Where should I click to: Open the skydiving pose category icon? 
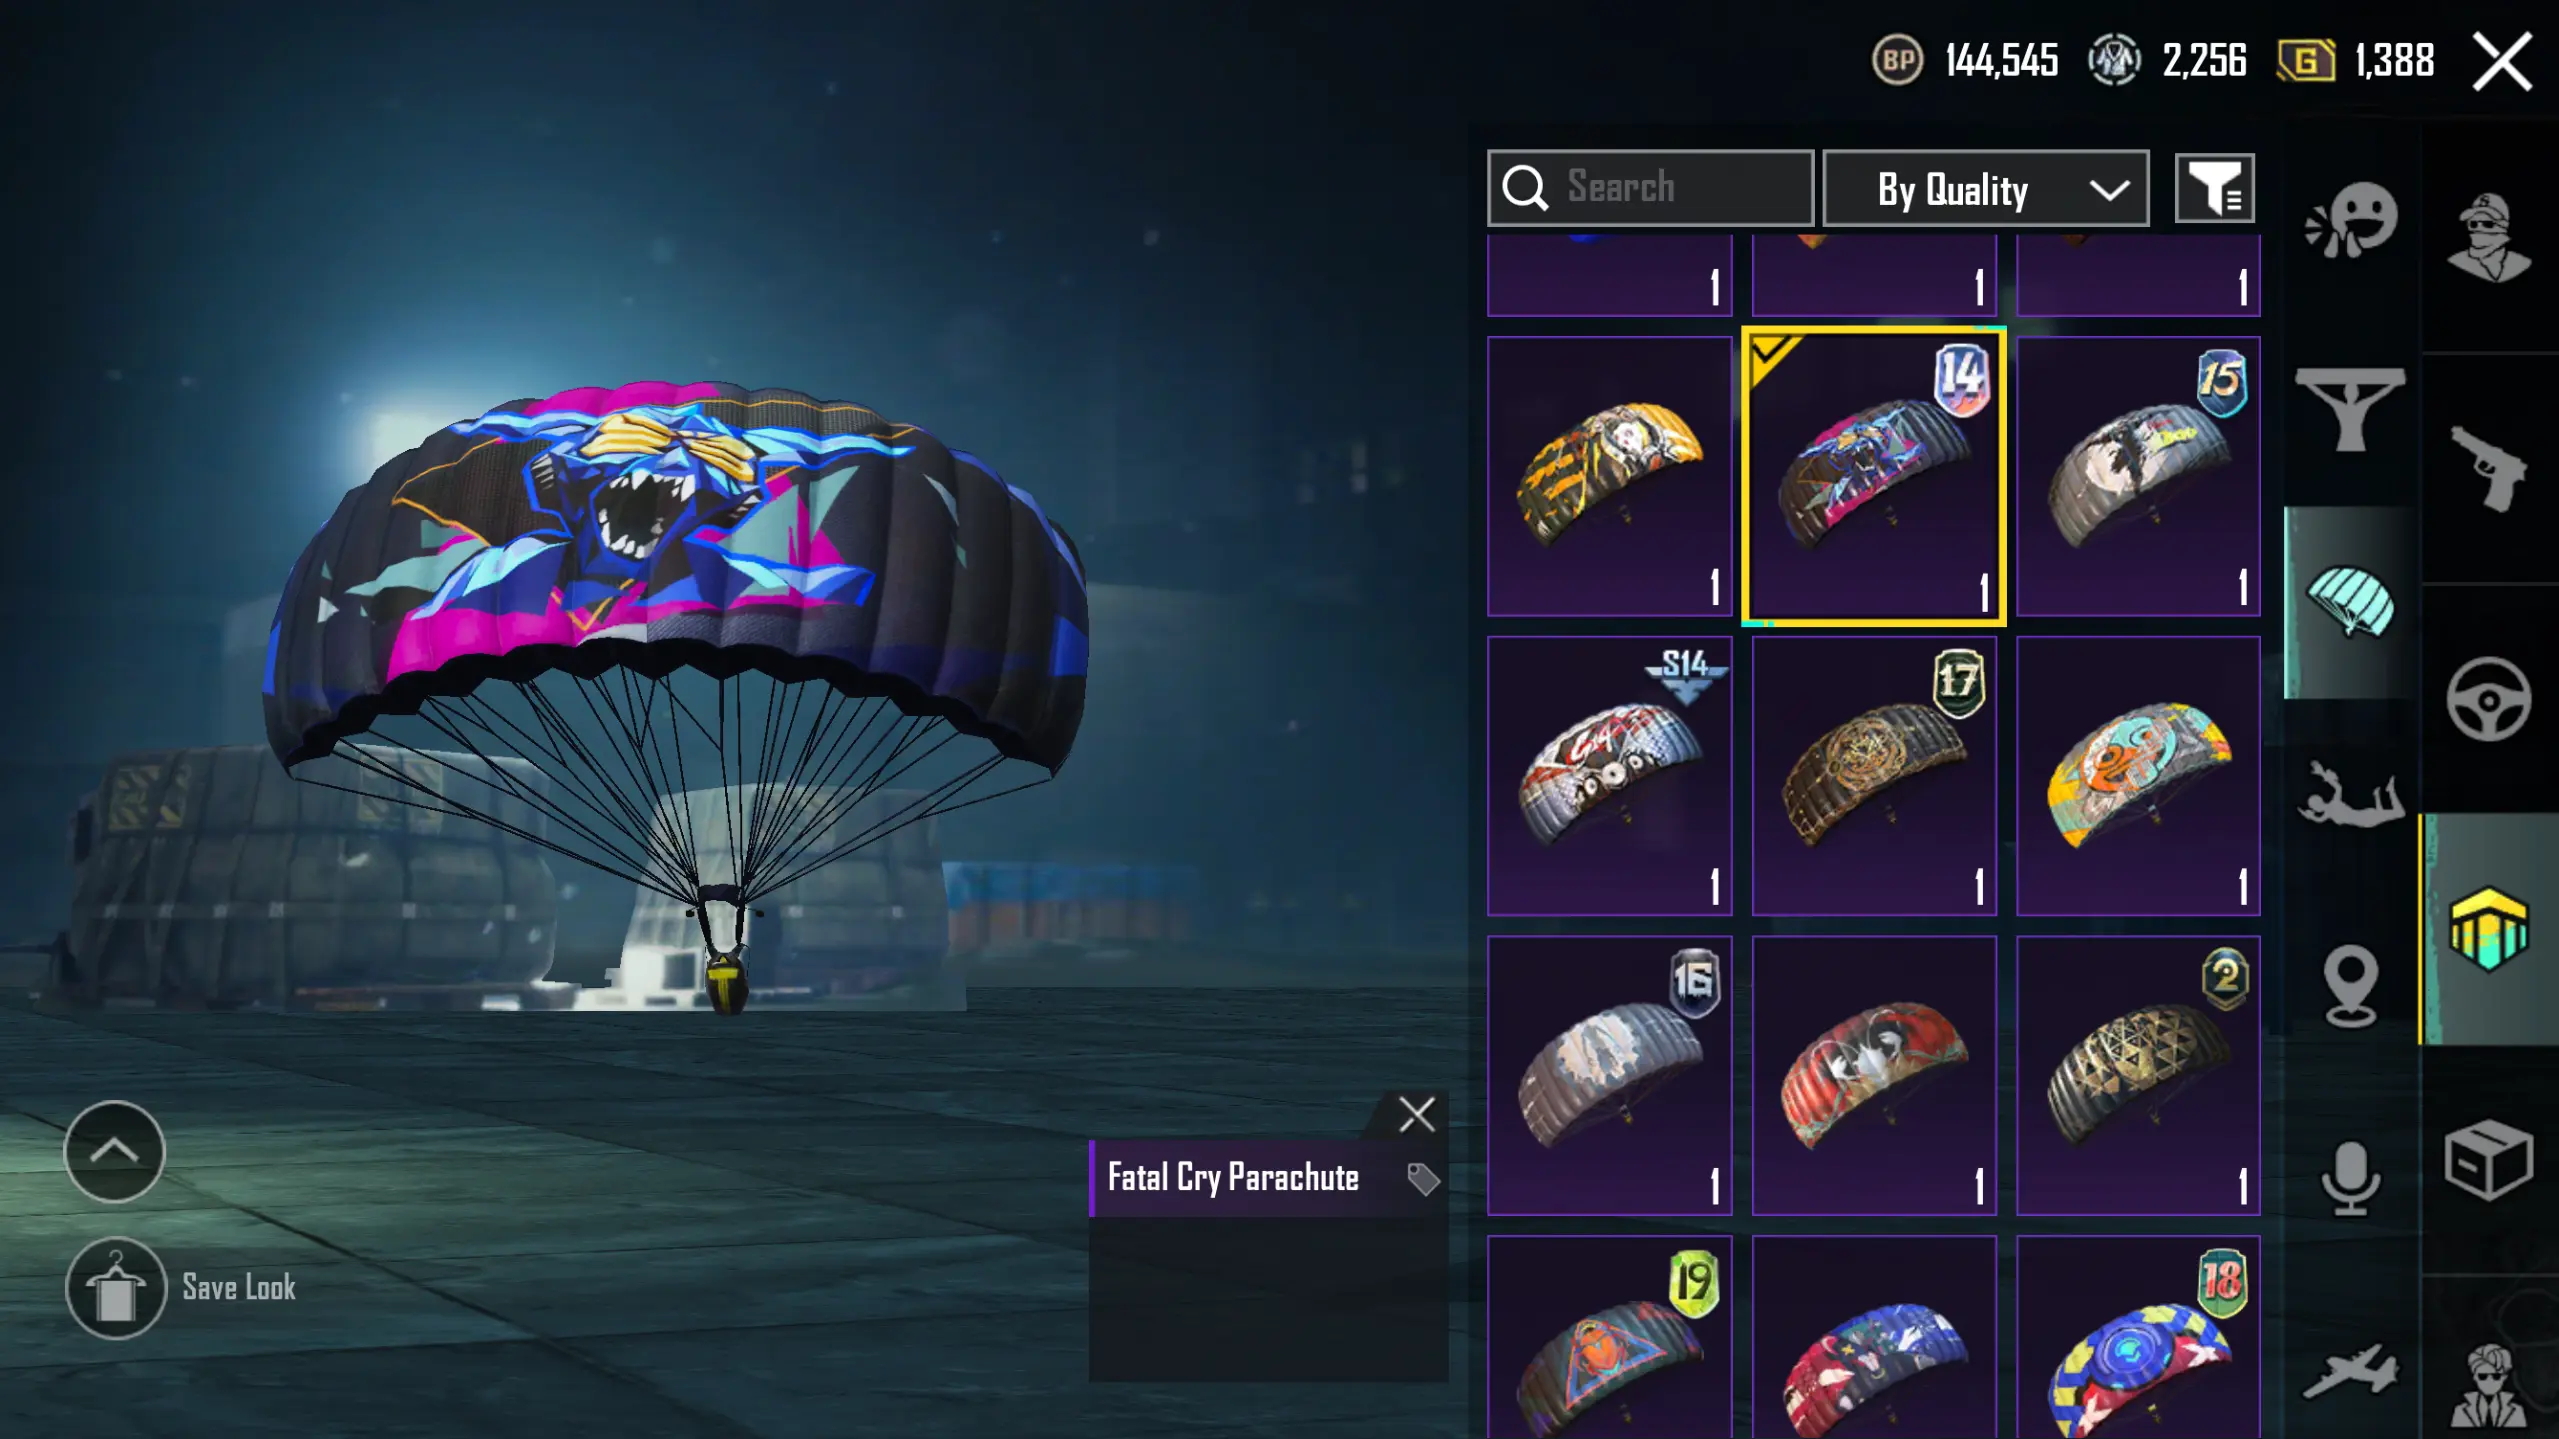(x=2350, y=794)
